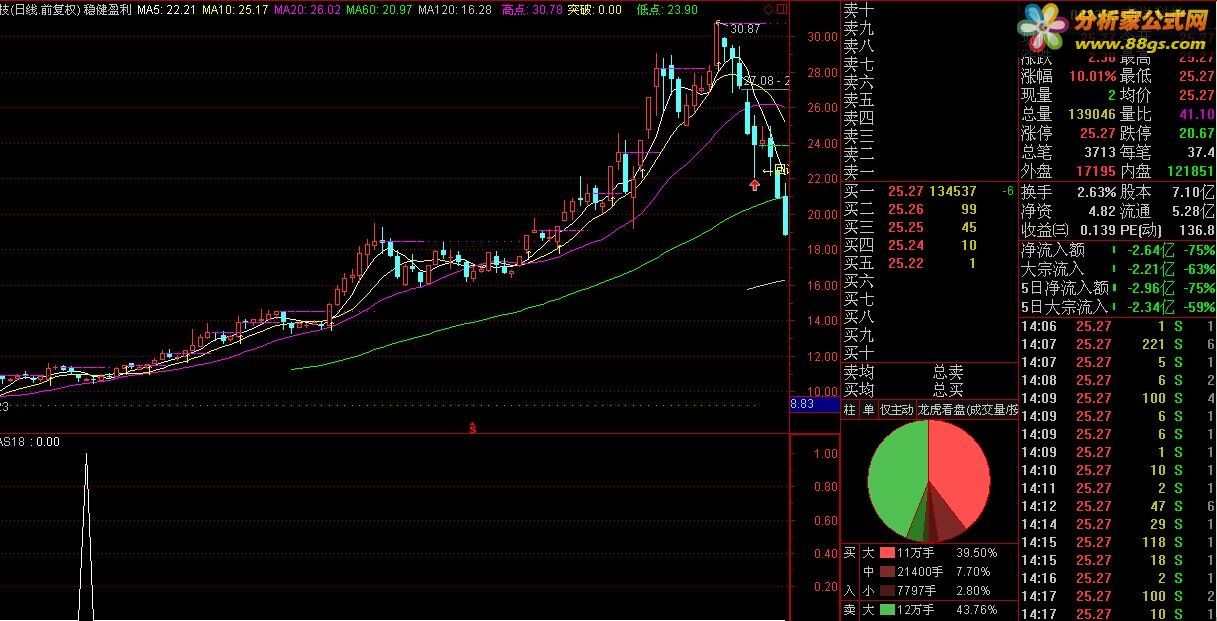Click the 大宗流入 -2.21亿 row
The width and height of the screenshot is (1217, 621).
pos(1118,269)
